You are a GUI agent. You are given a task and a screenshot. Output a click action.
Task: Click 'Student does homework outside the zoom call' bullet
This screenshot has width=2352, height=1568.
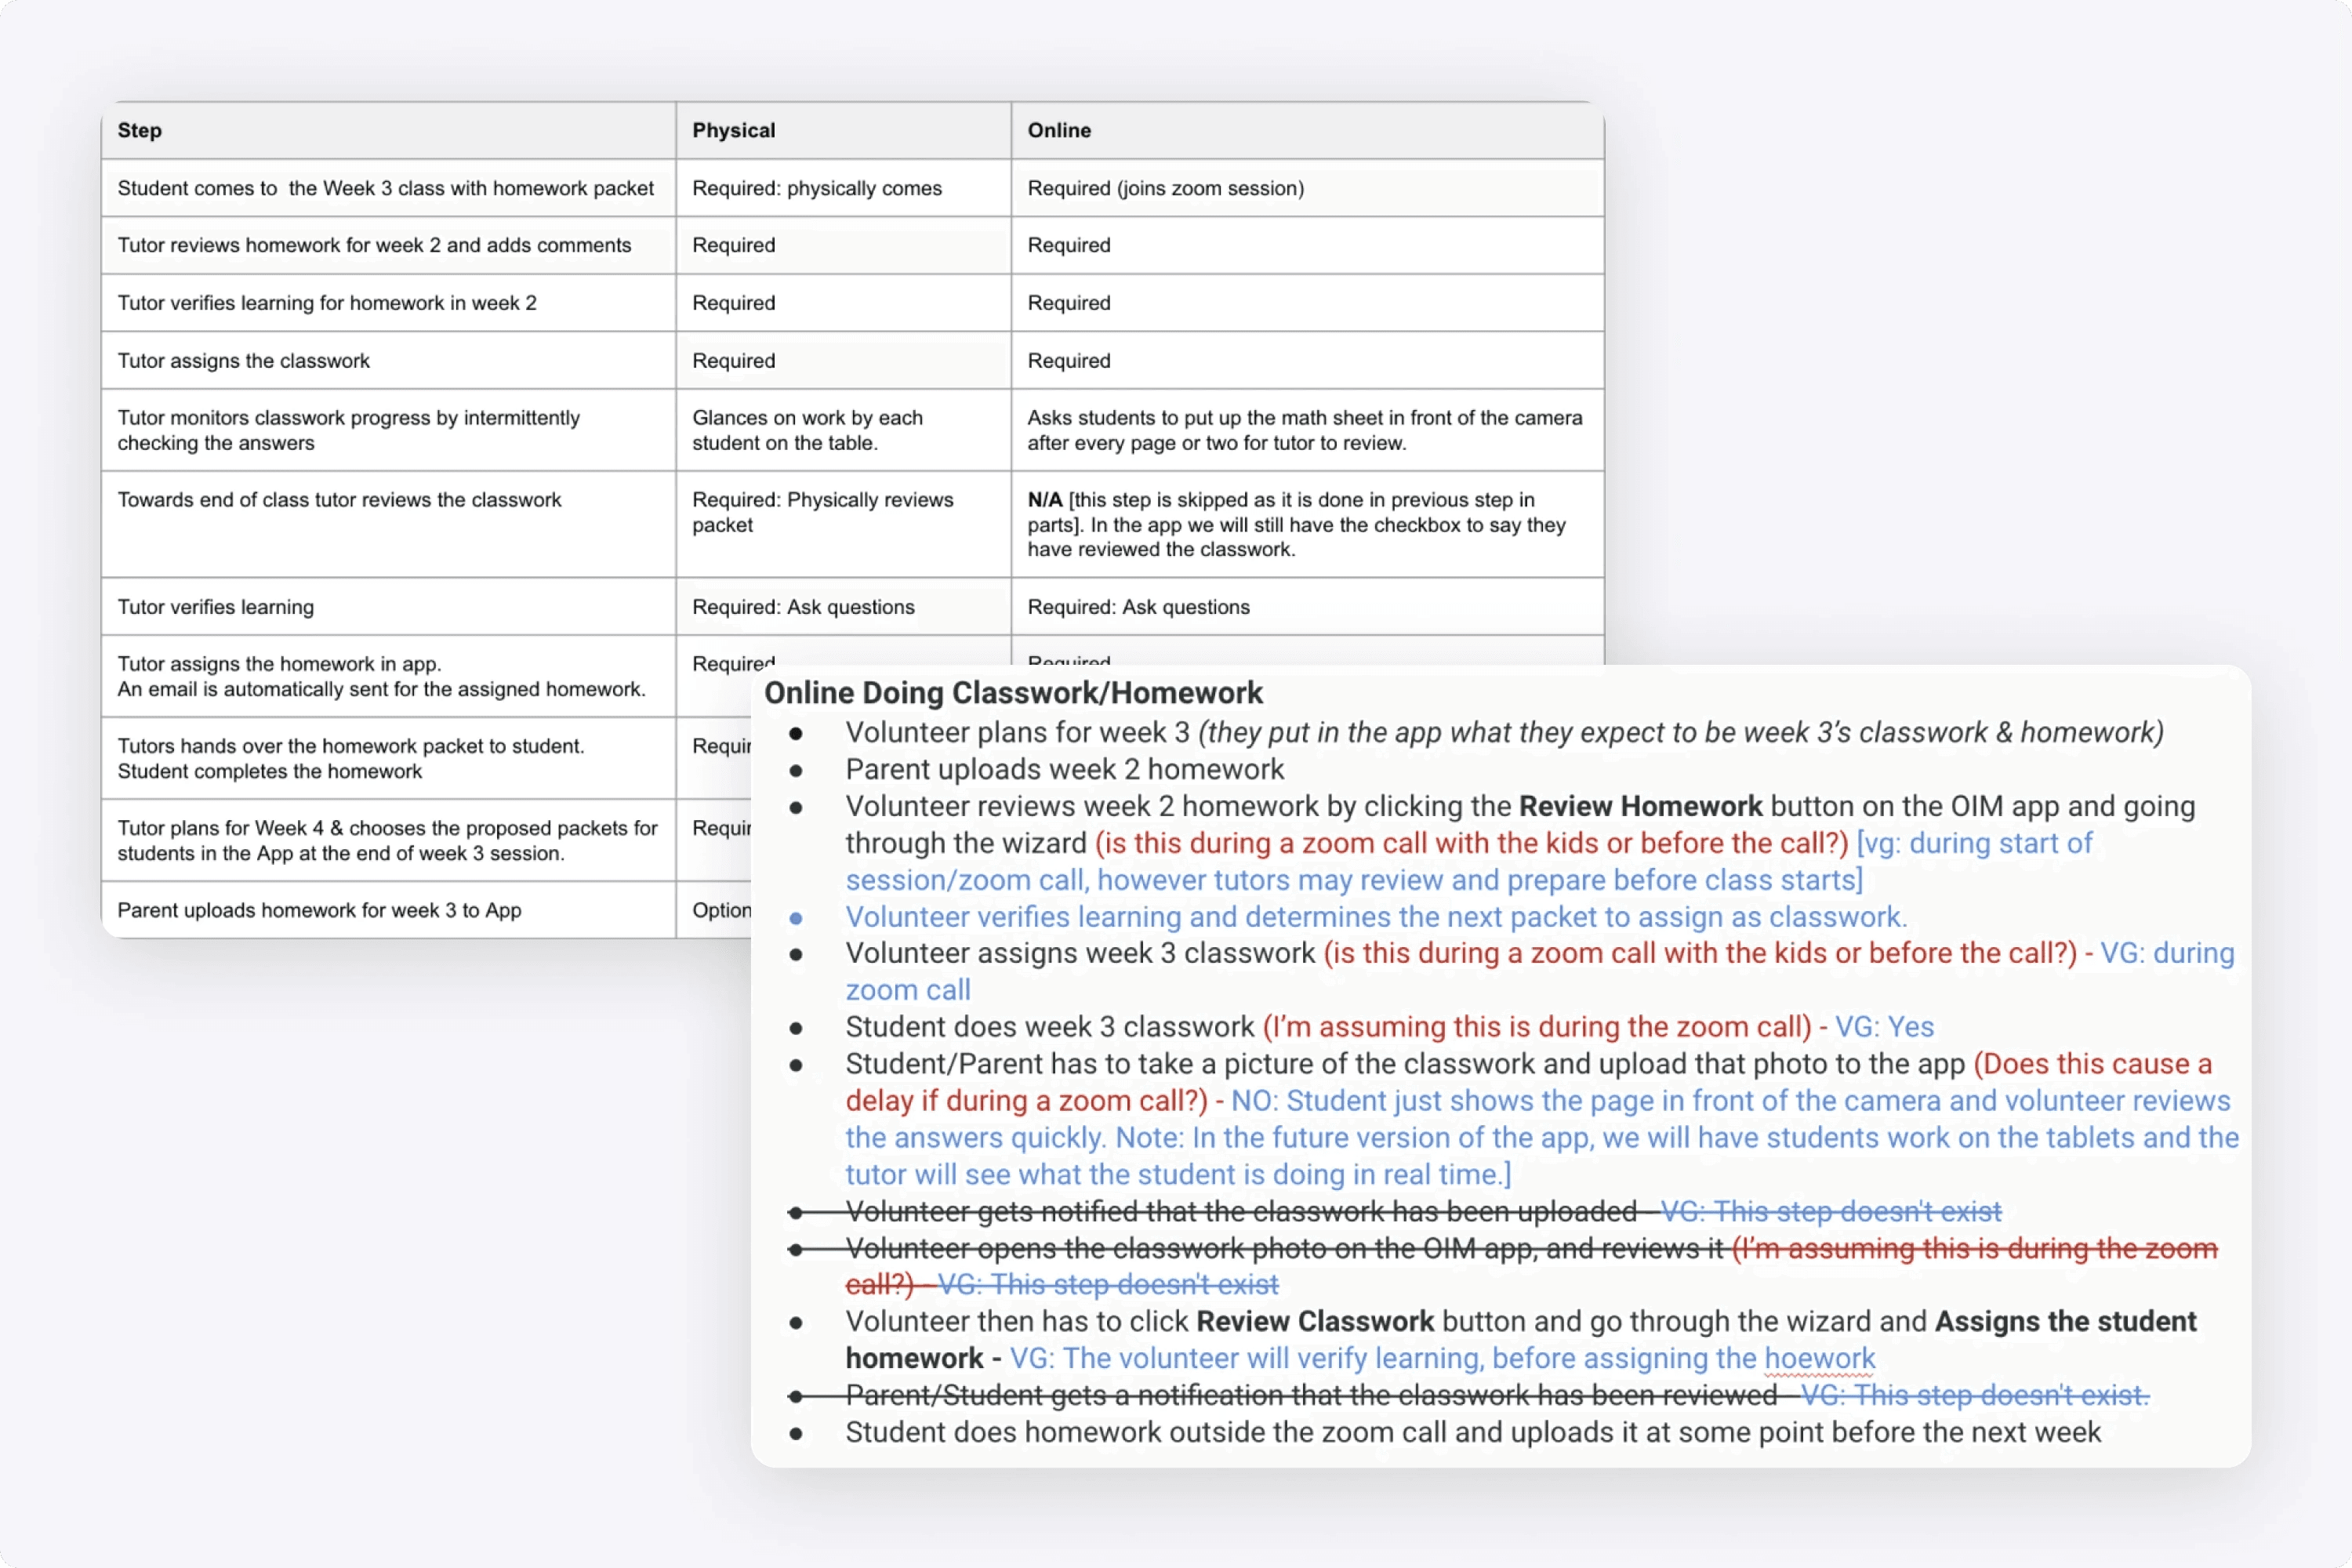(1473, 1433)
